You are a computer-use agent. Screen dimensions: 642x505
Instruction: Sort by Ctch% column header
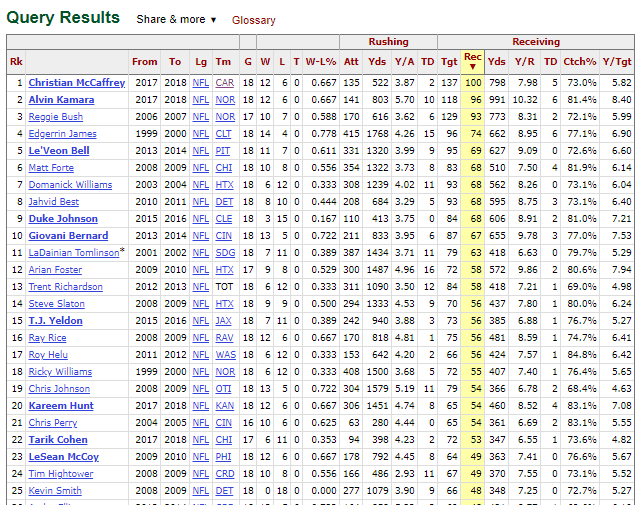coord(579,61)
